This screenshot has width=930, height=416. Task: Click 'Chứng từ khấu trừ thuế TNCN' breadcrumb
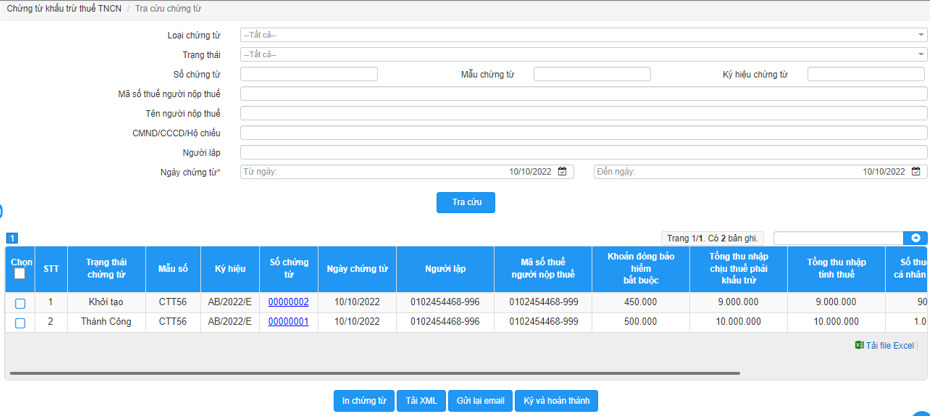(x=64, y=9)
